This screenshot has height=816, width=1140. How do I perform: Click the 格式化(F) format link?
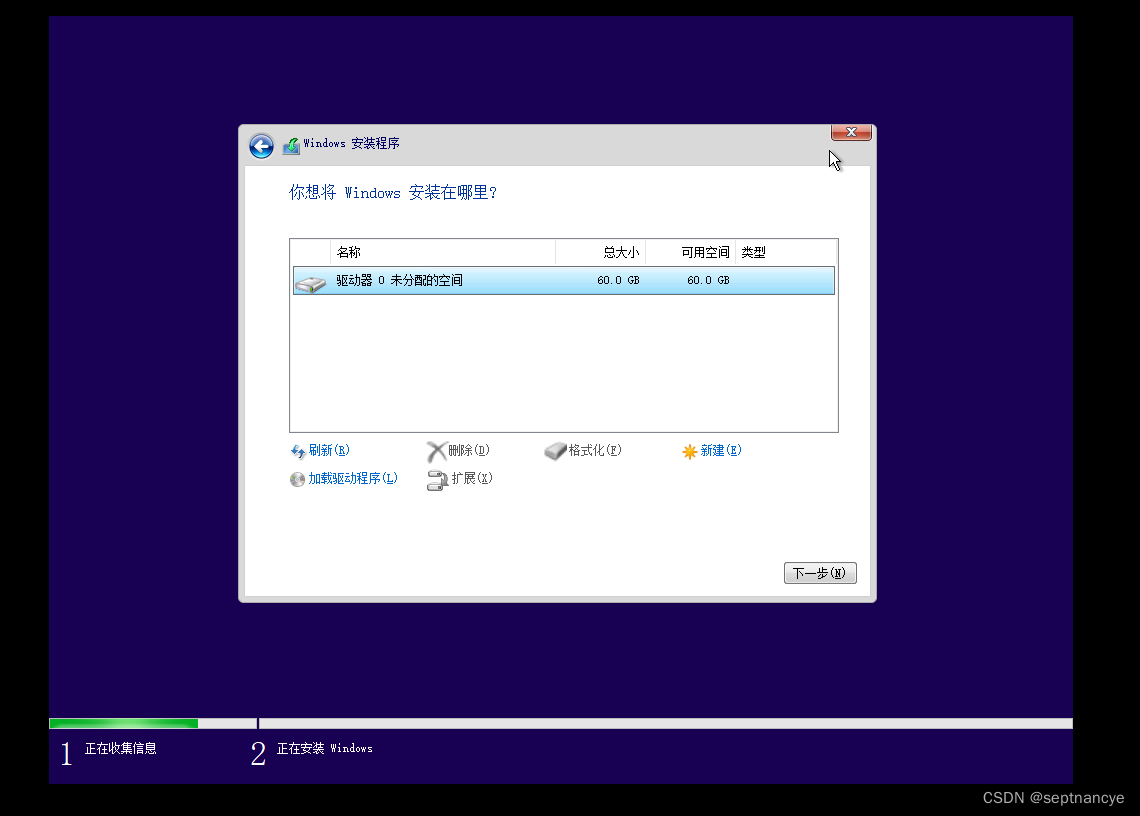(x=595, y=450)
